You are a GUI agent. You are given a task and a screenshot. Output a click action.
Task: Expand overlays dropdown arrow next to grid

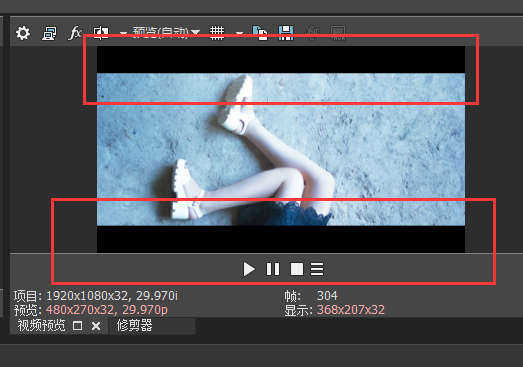tap(239, 33)
